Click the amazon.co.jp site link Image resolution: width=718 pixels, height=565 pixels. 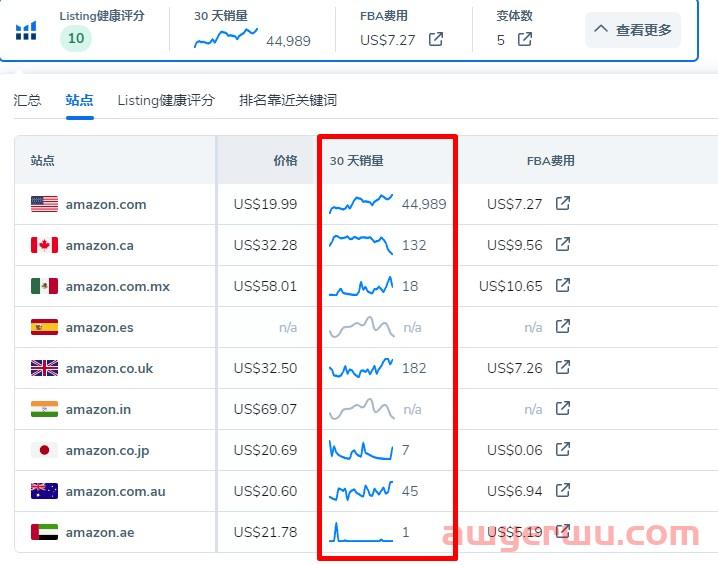[107, 450]
